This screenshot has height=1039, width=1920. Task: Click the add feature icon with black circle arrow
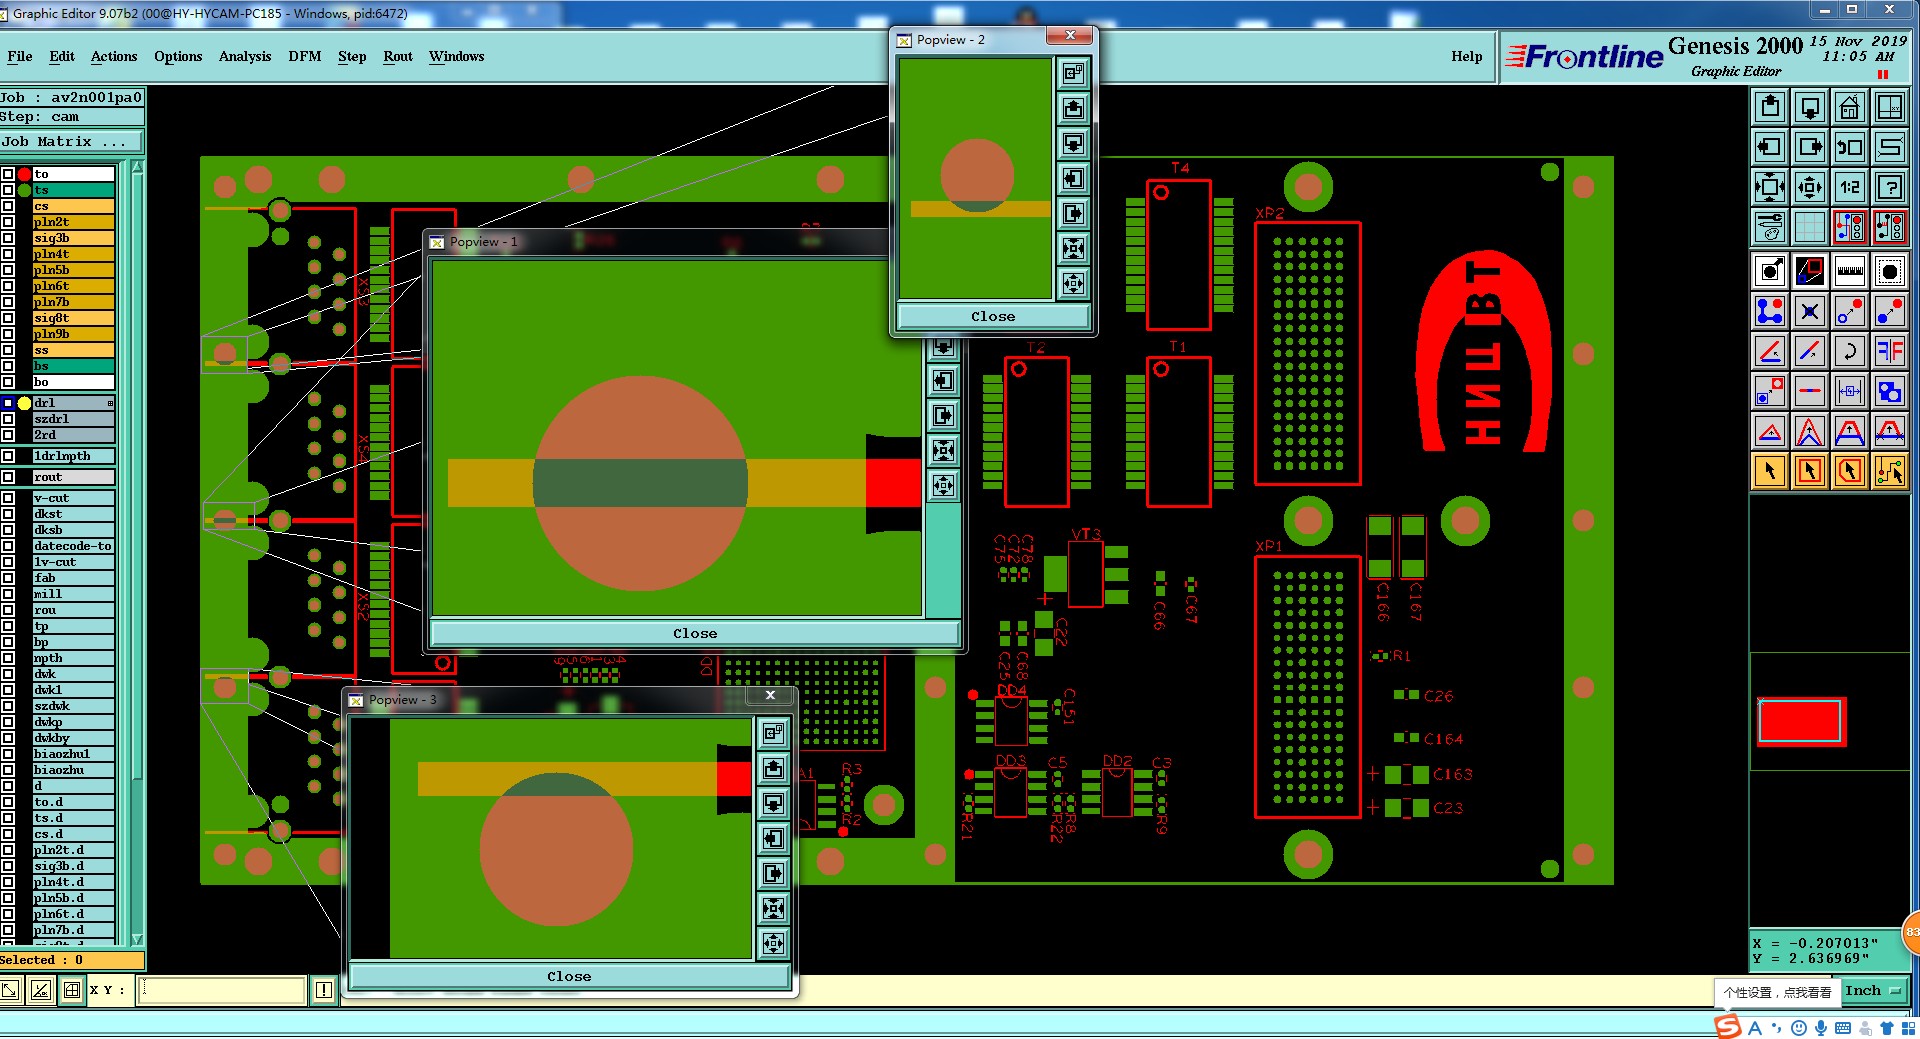pos(1769,271)
